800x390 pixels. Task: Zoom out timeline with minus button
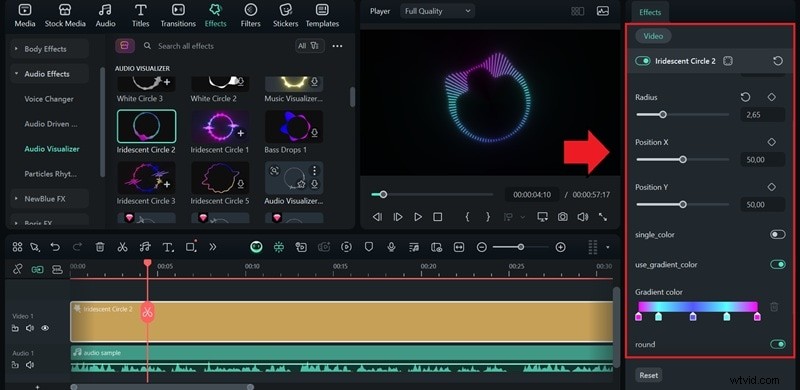481,247
